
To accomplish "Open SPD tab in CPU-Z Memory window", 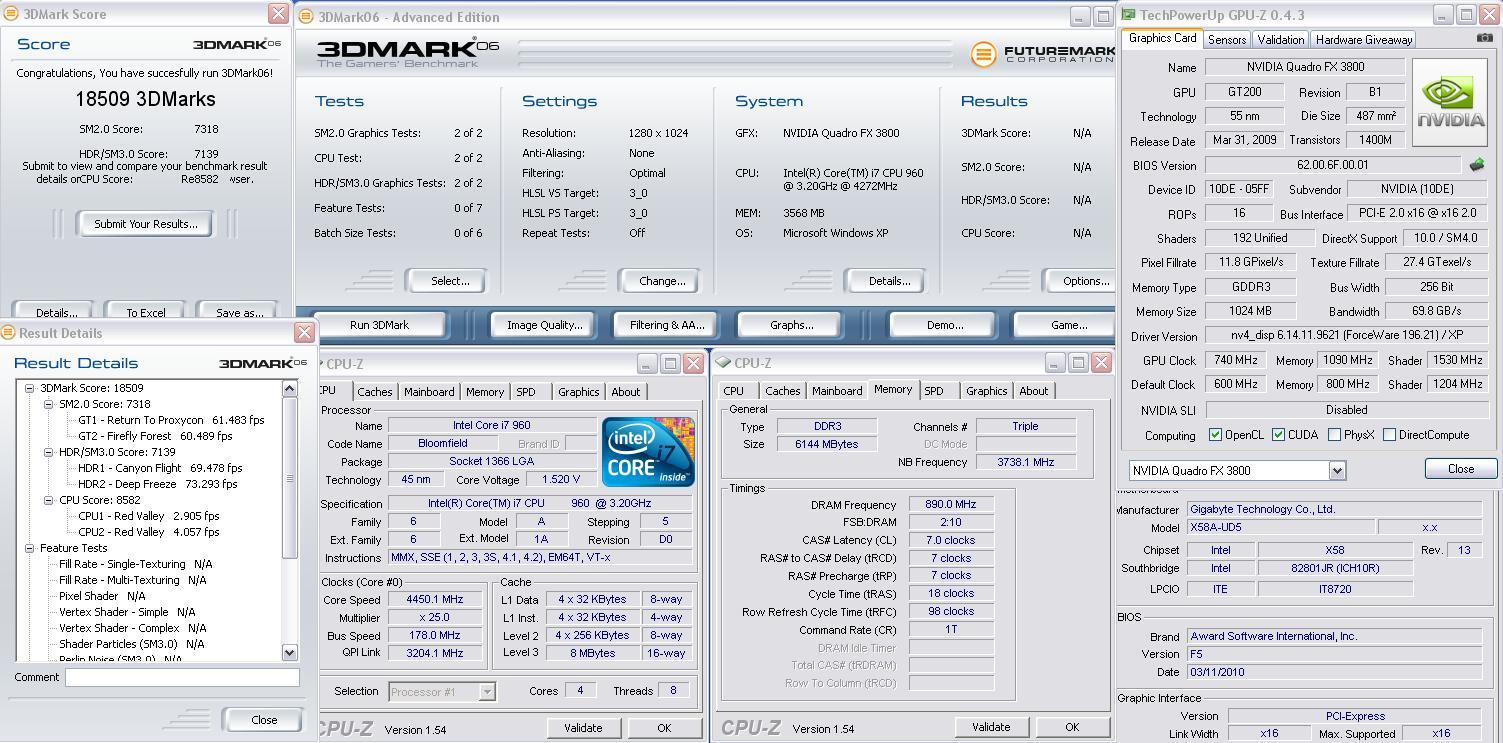I will pos(934,391).
